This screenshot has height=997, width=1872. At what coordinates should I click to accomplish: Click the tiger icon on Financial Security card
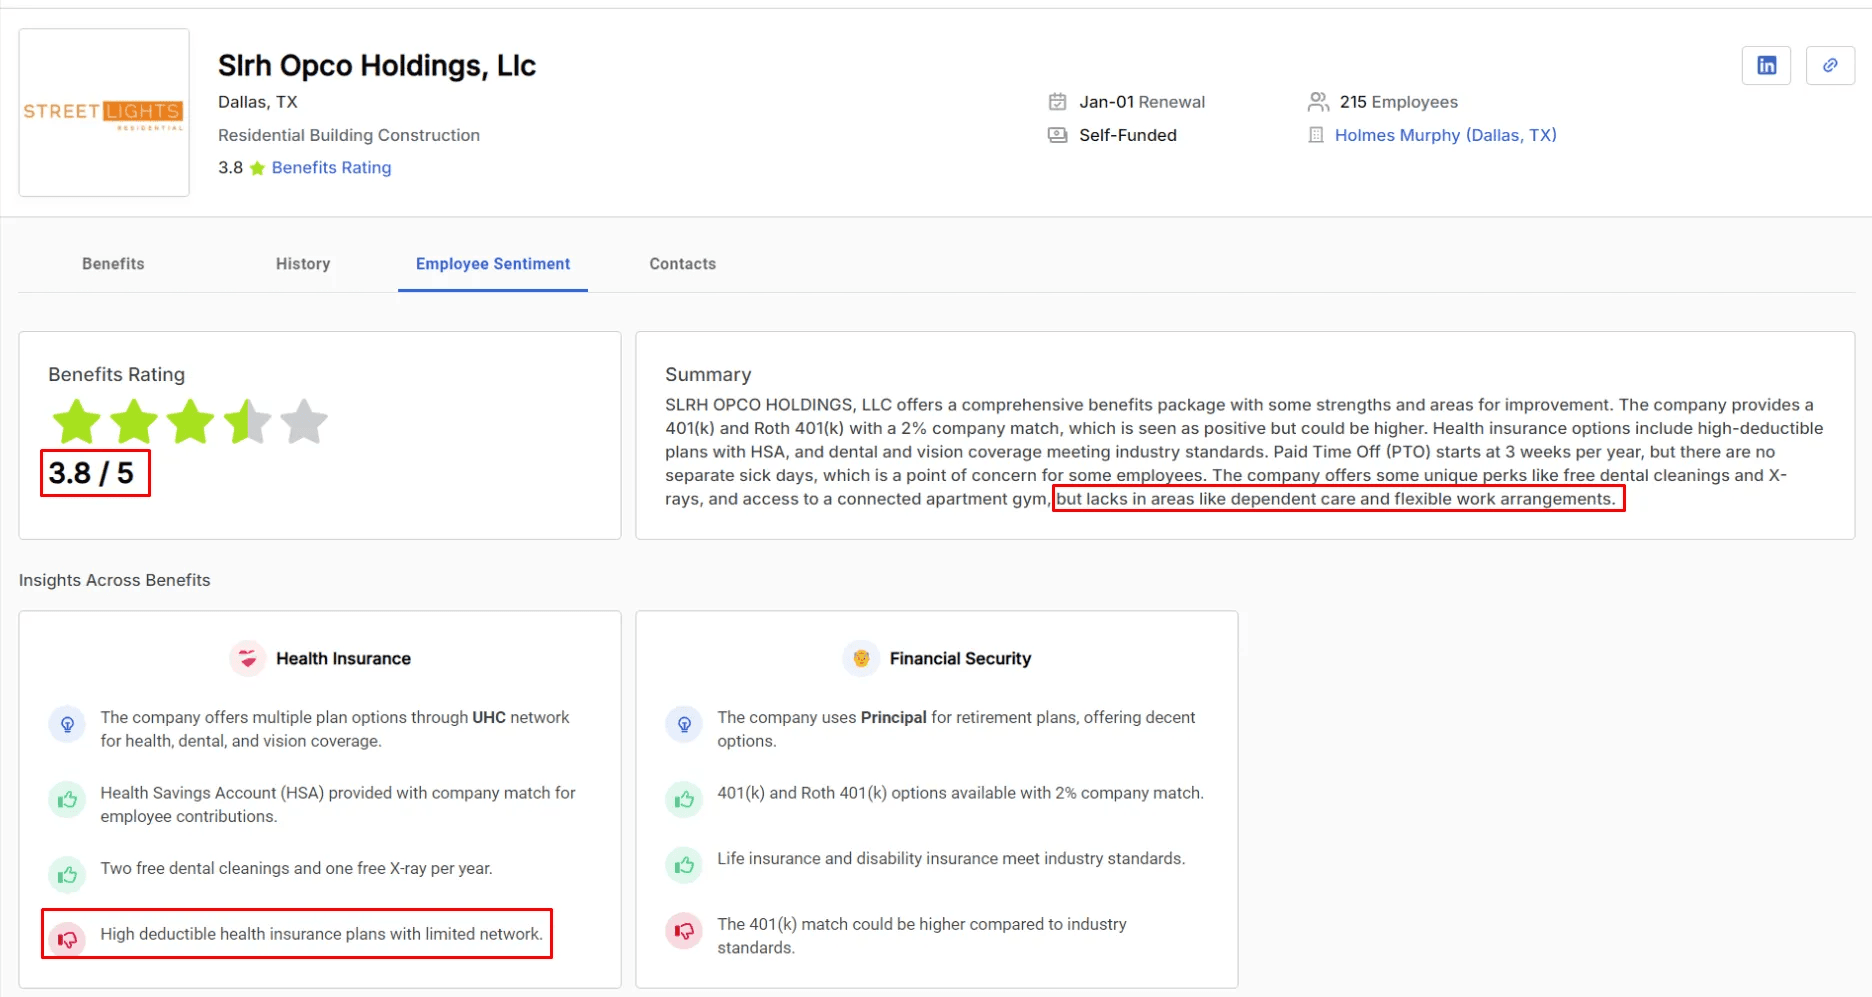pos(861,658)
